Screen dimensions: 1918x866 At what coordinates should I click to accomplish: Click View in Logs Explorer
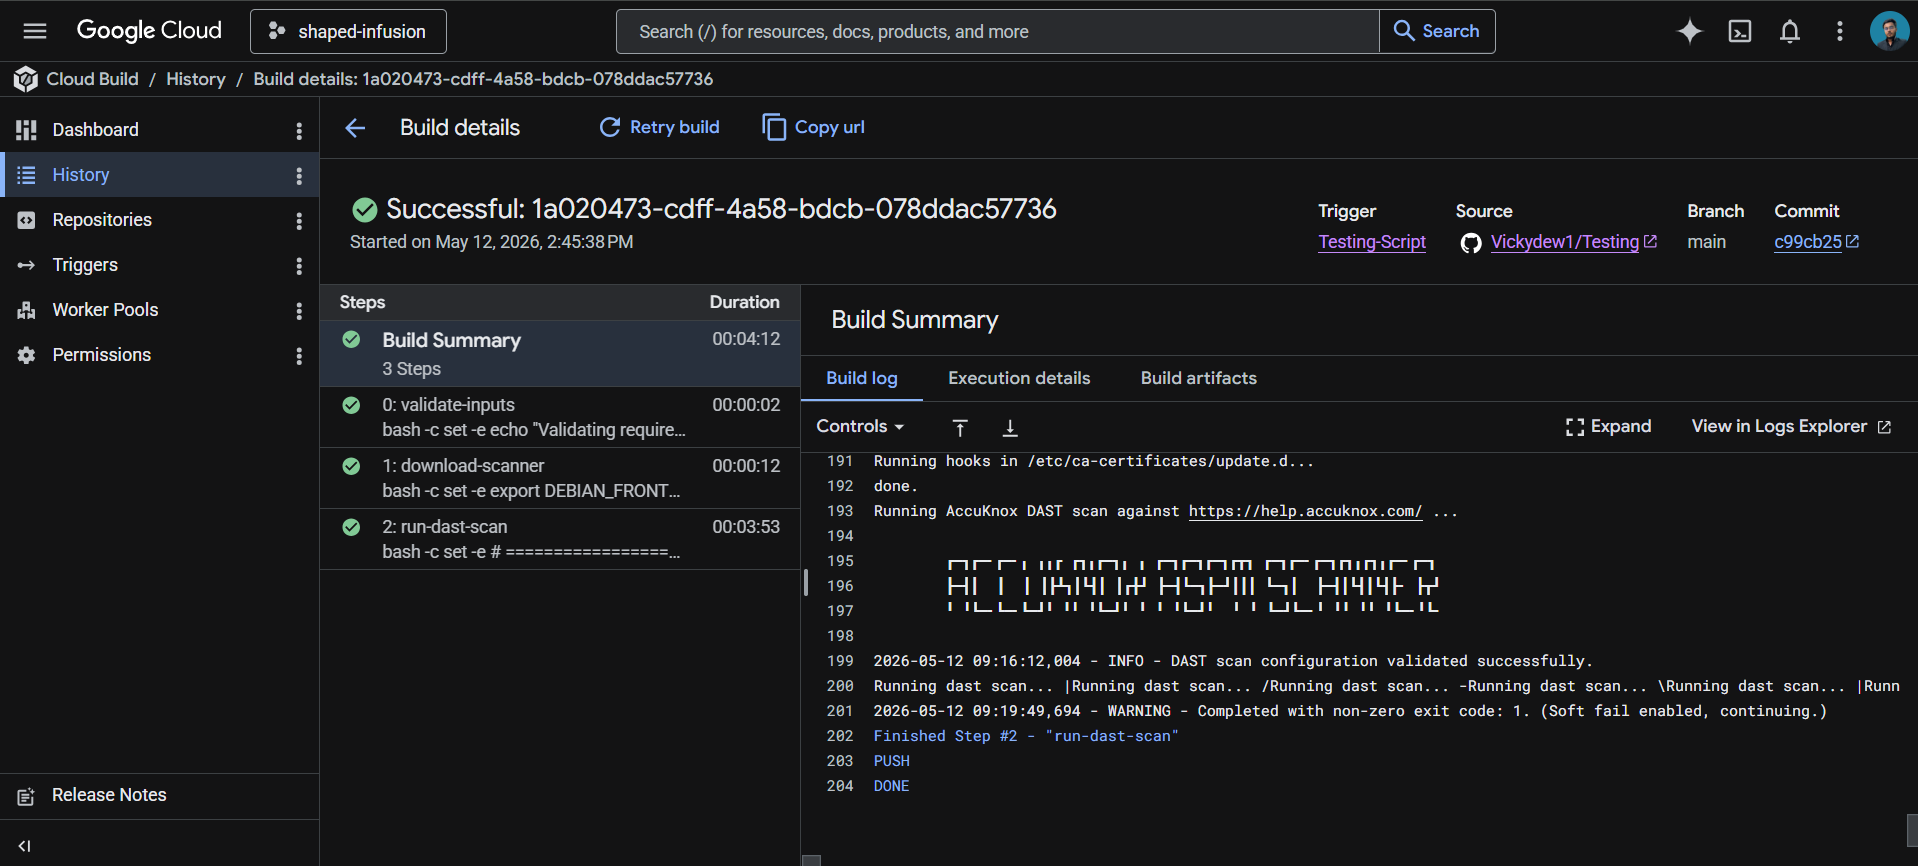click(x=1792, y=427)
